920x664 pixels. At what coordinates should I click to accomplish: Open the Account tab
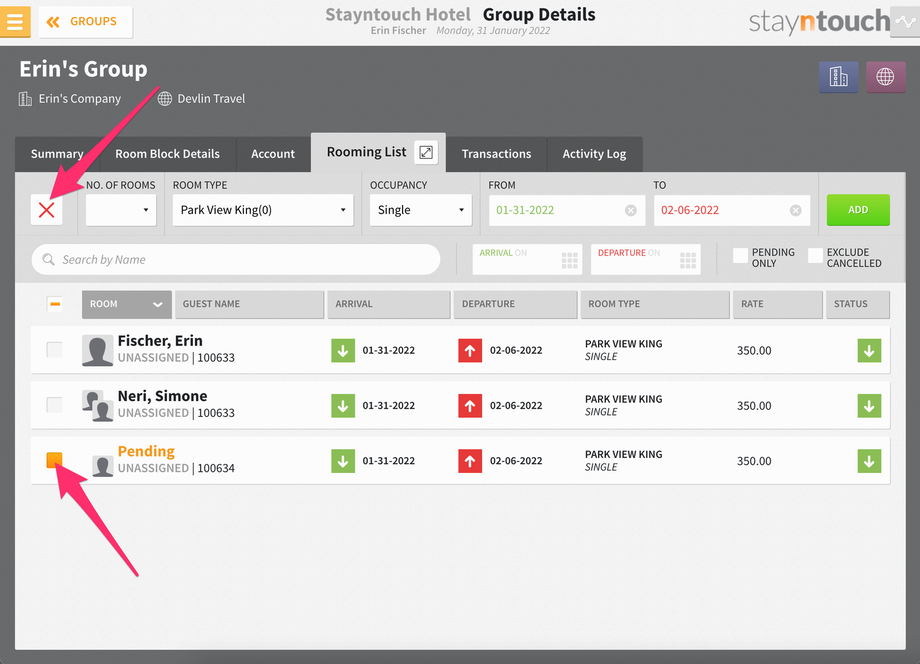[273, 154]
